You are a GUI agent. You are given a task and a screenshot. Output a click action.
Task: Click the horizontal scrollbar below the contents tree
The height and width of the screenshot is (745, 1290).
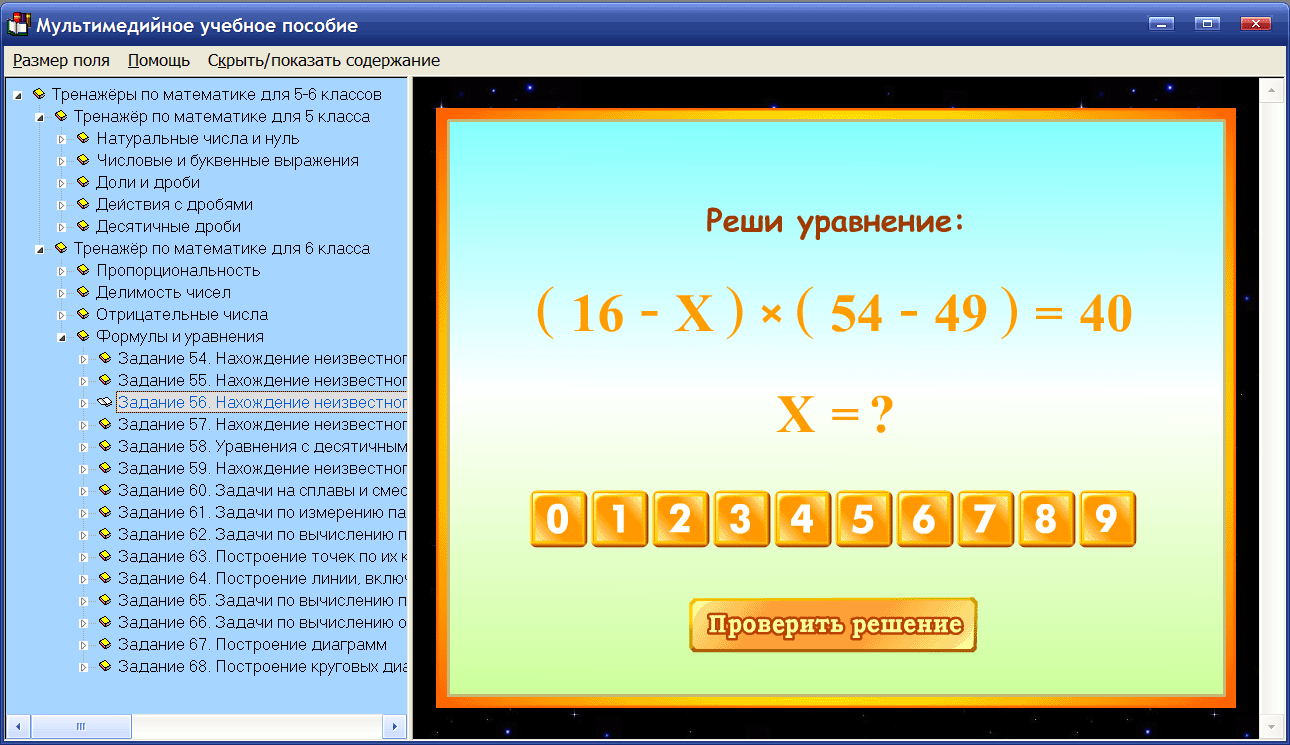[81, 725]
